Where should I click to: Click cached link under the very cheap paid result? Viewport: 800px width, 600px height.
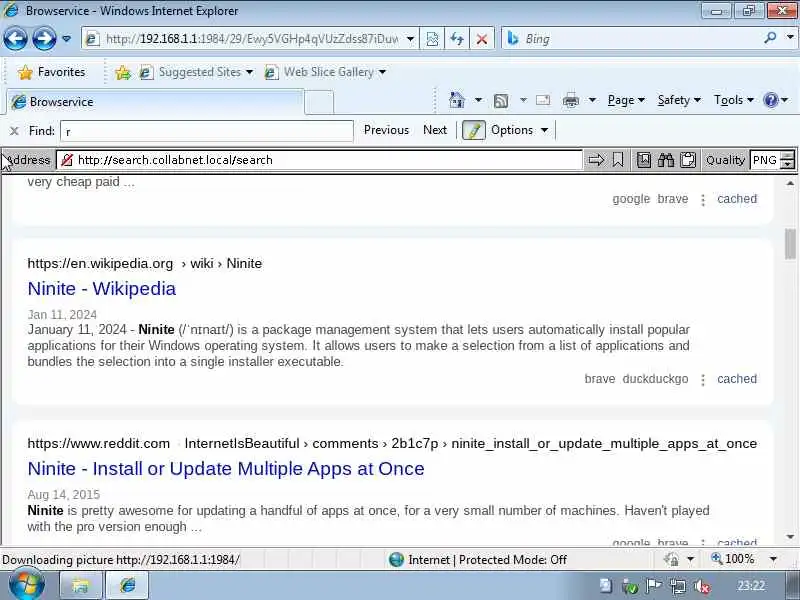pyautogui.click(x=737, y=198)
